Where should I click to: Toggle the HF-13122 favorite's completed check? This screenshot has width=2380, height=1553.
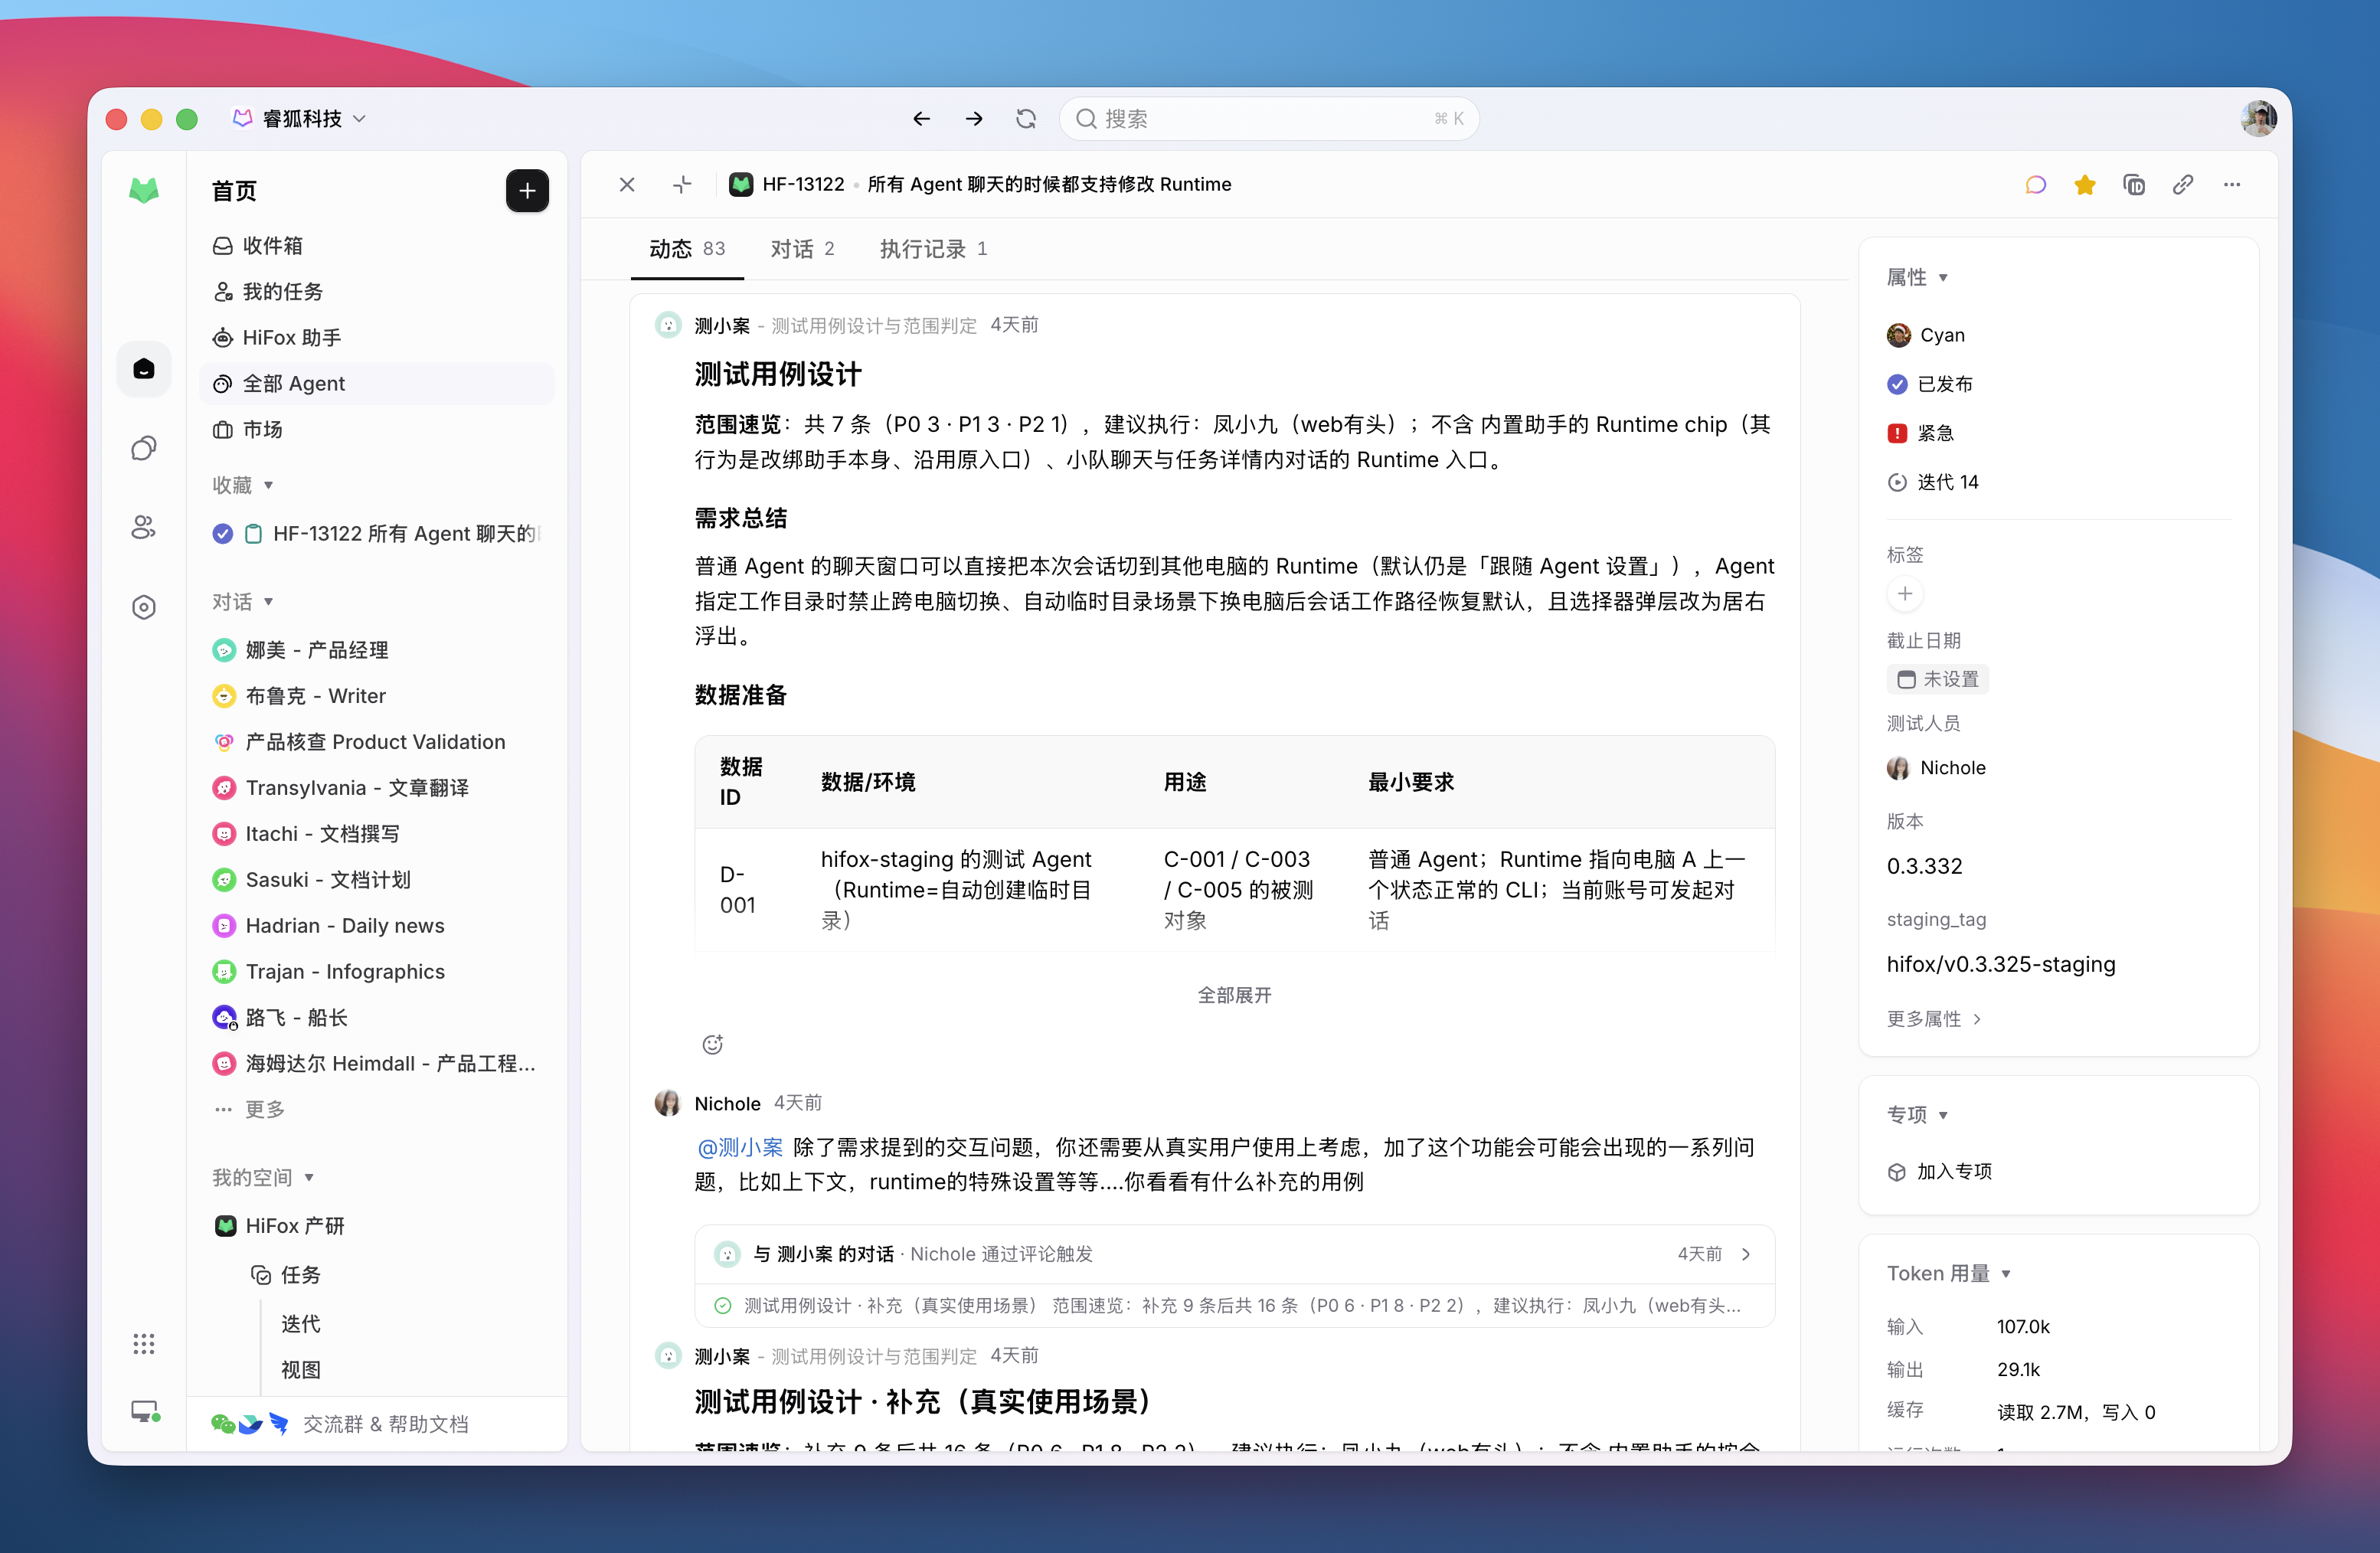point(223,534)
